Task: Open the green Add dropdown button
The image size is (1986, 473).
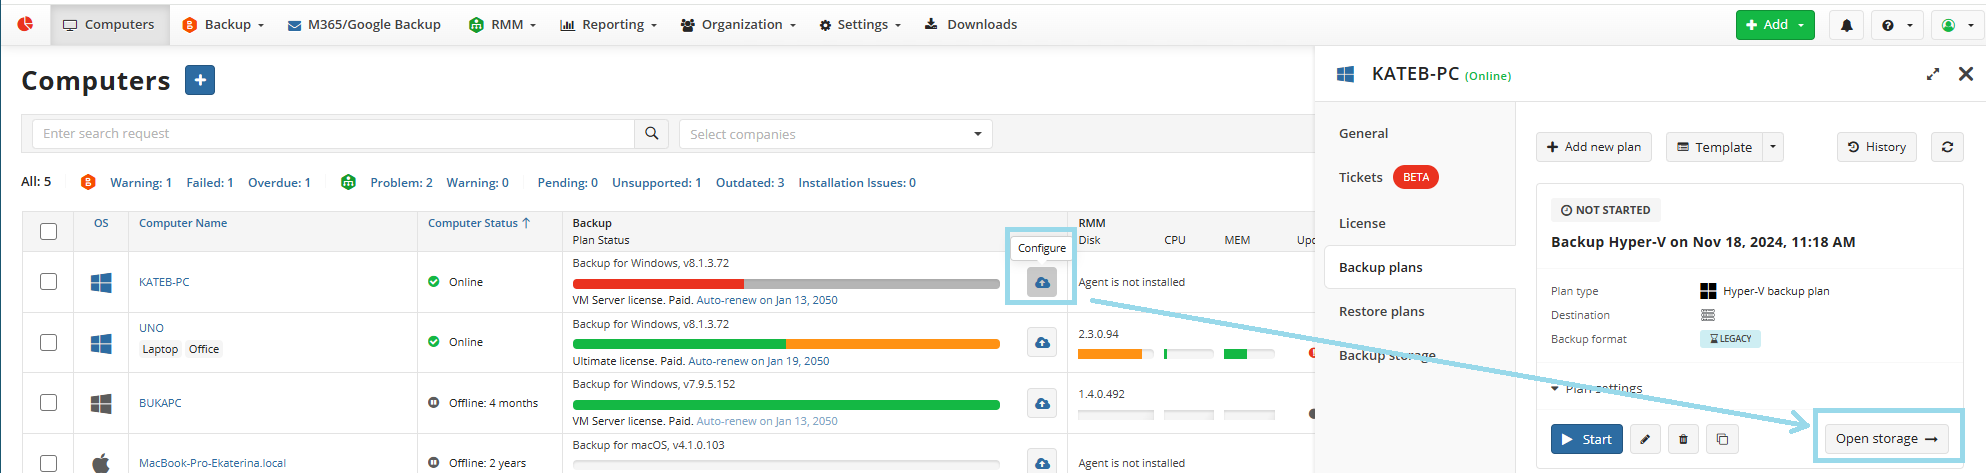Action: pos(1775,25)
